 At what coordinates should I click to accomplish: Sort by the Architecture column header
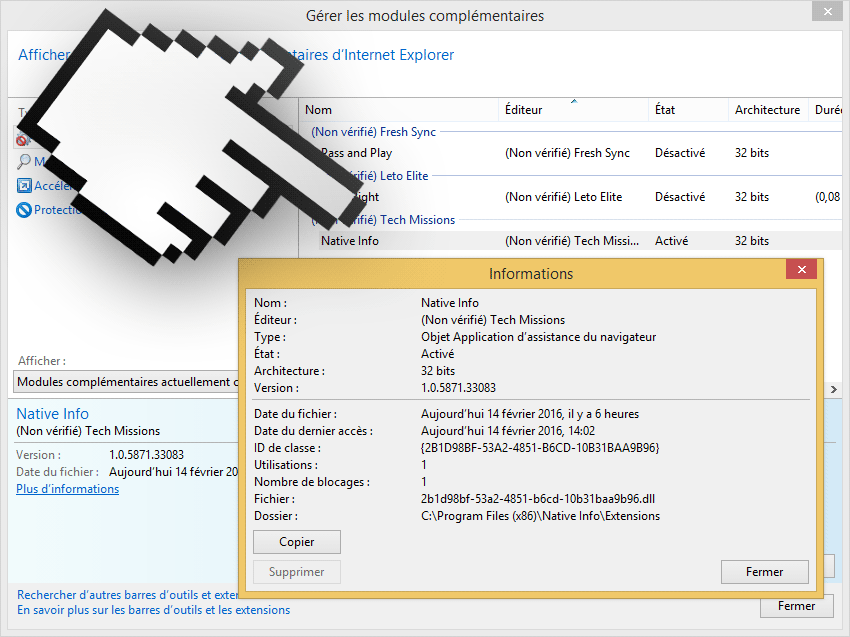tap(768, 110)
